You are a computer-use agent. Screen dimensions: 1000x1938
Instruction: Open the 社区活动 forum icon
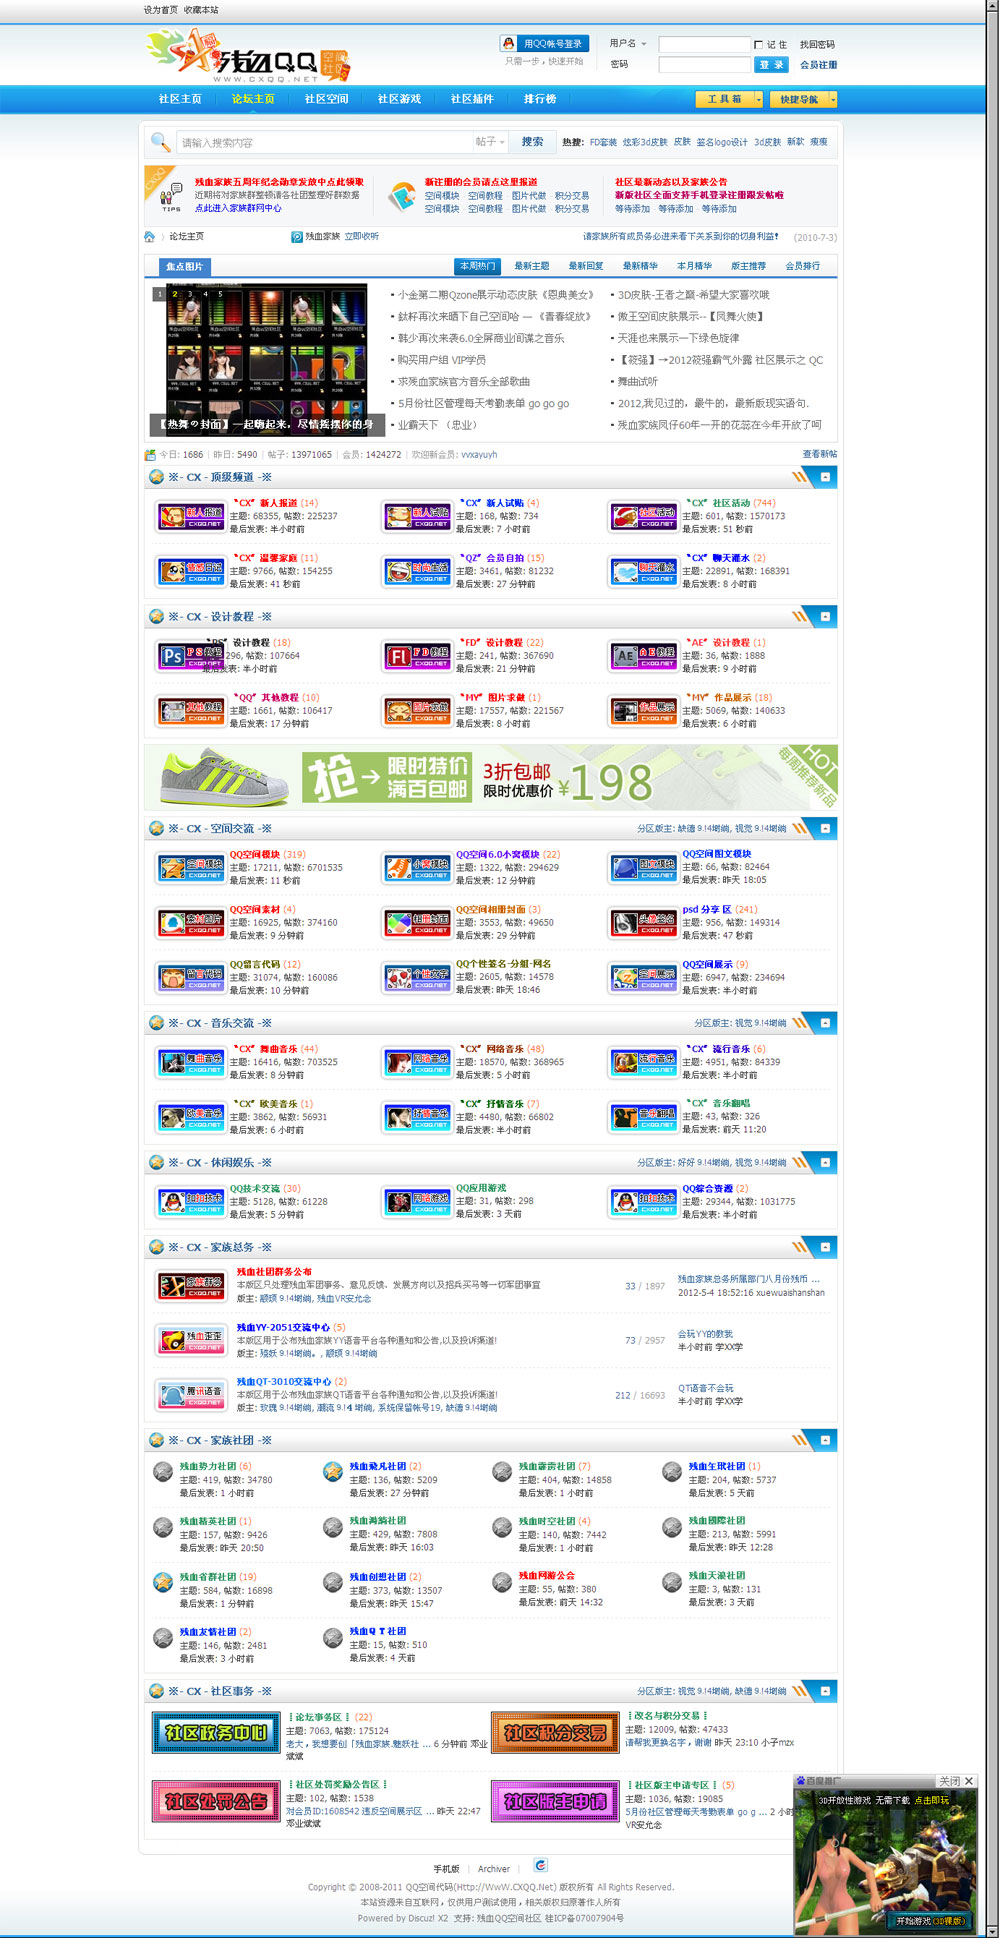coord(644,517)
